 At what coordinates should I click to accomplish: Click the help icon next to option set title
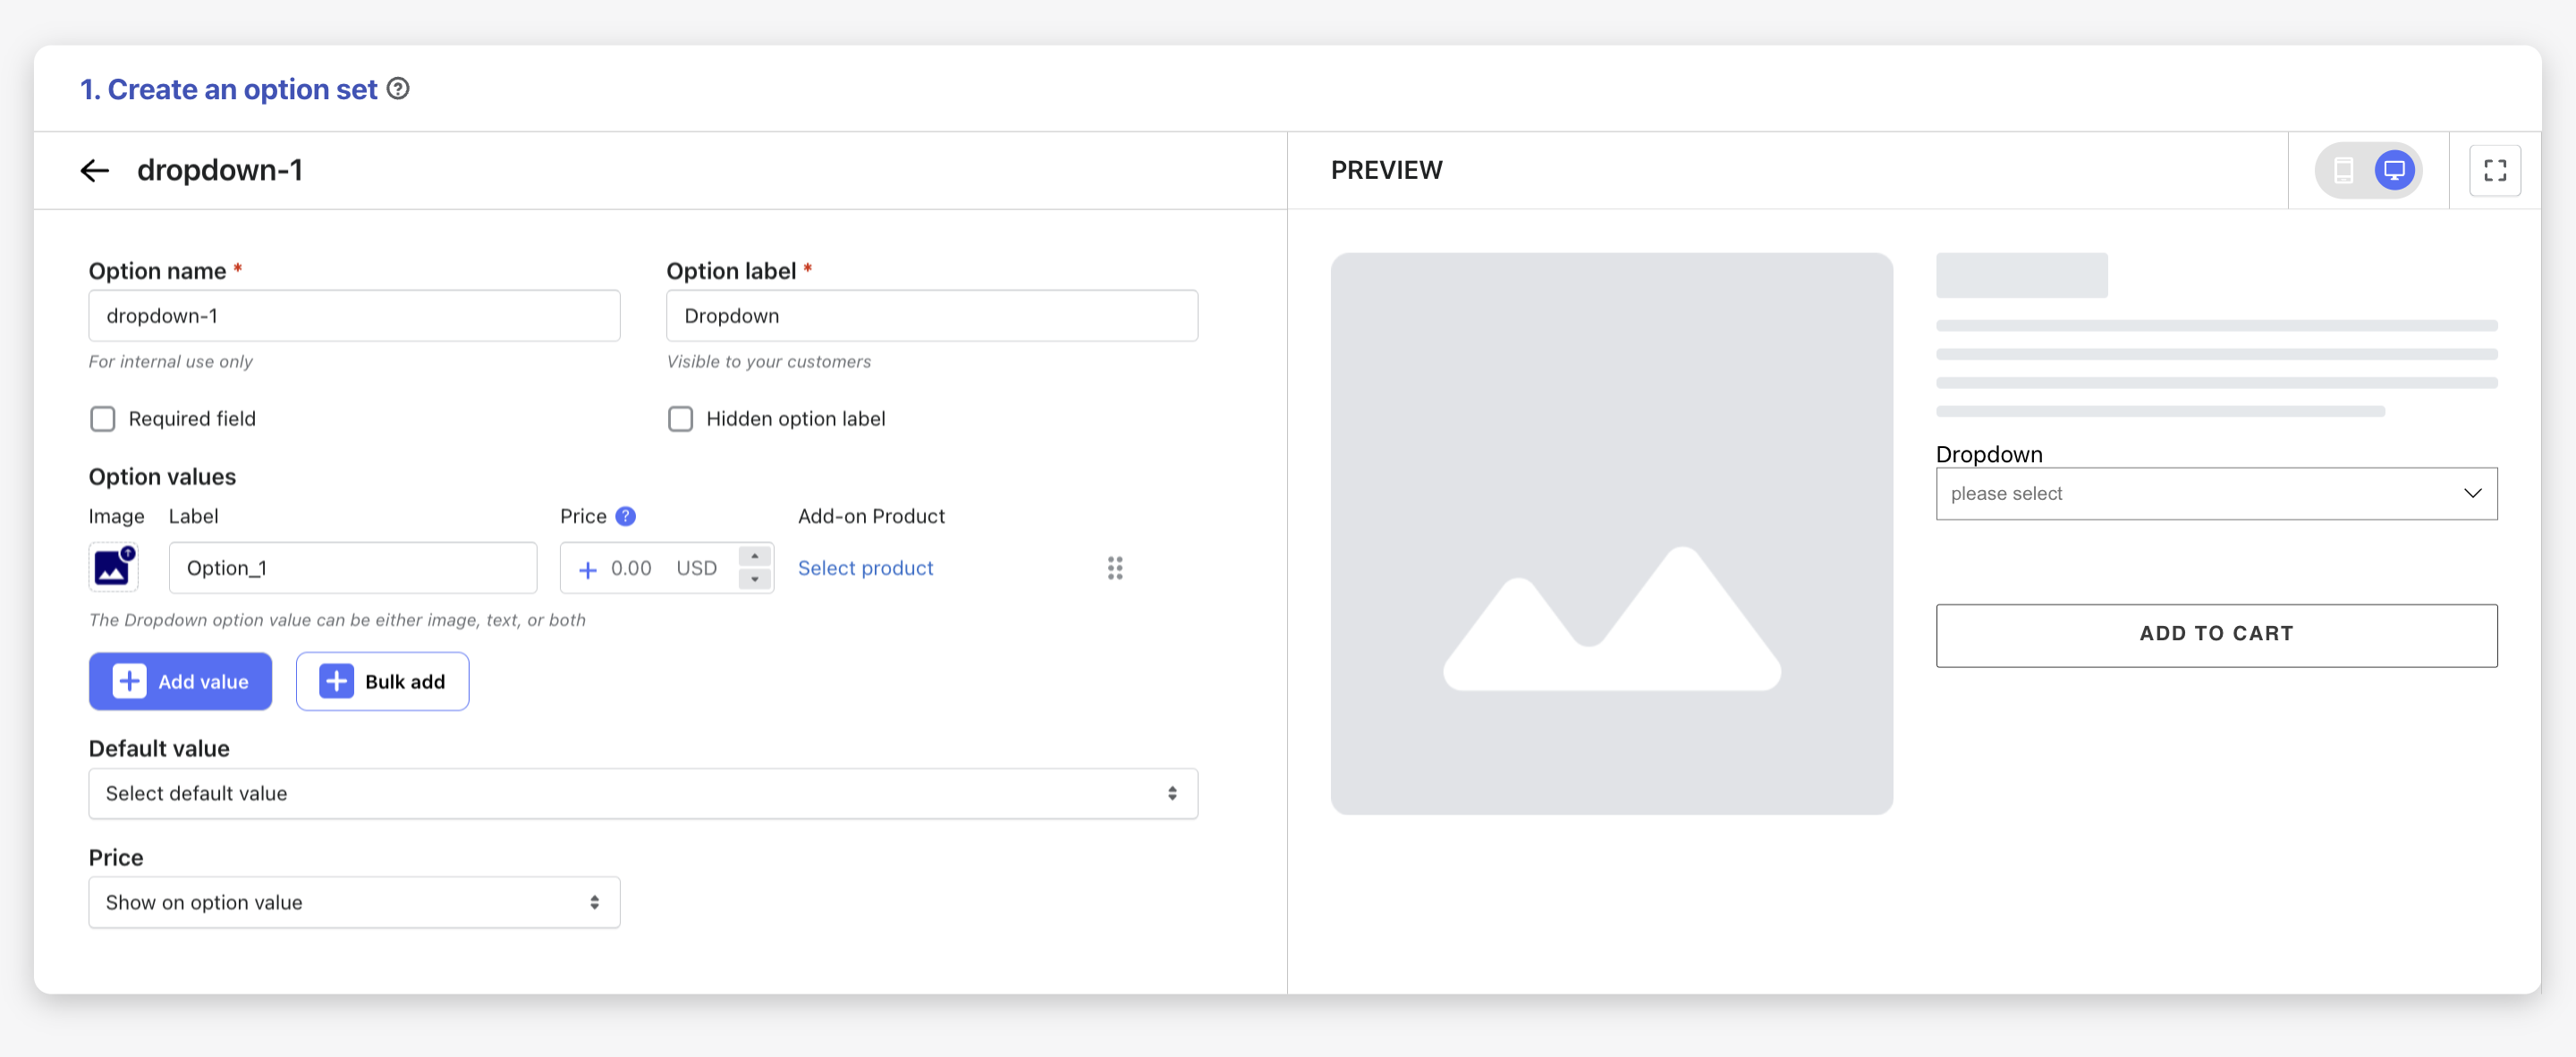coord(397,89)
